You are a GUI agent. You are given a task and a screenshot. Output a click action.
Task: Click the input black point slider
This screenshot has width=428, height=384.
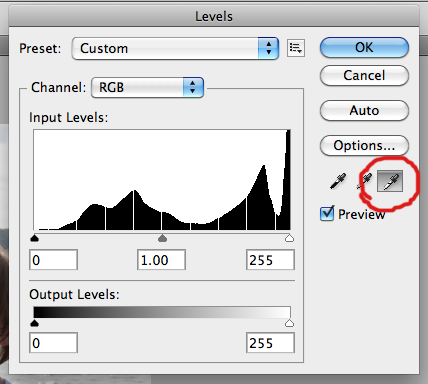(x=34, y=238)
